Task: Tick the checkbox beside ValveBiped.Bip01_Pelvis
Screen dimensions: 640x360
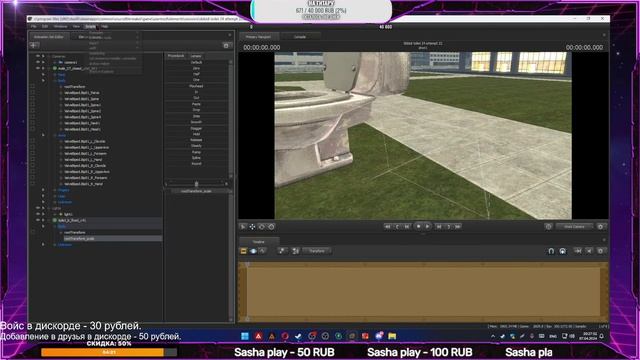Action: tap(33, 93)
